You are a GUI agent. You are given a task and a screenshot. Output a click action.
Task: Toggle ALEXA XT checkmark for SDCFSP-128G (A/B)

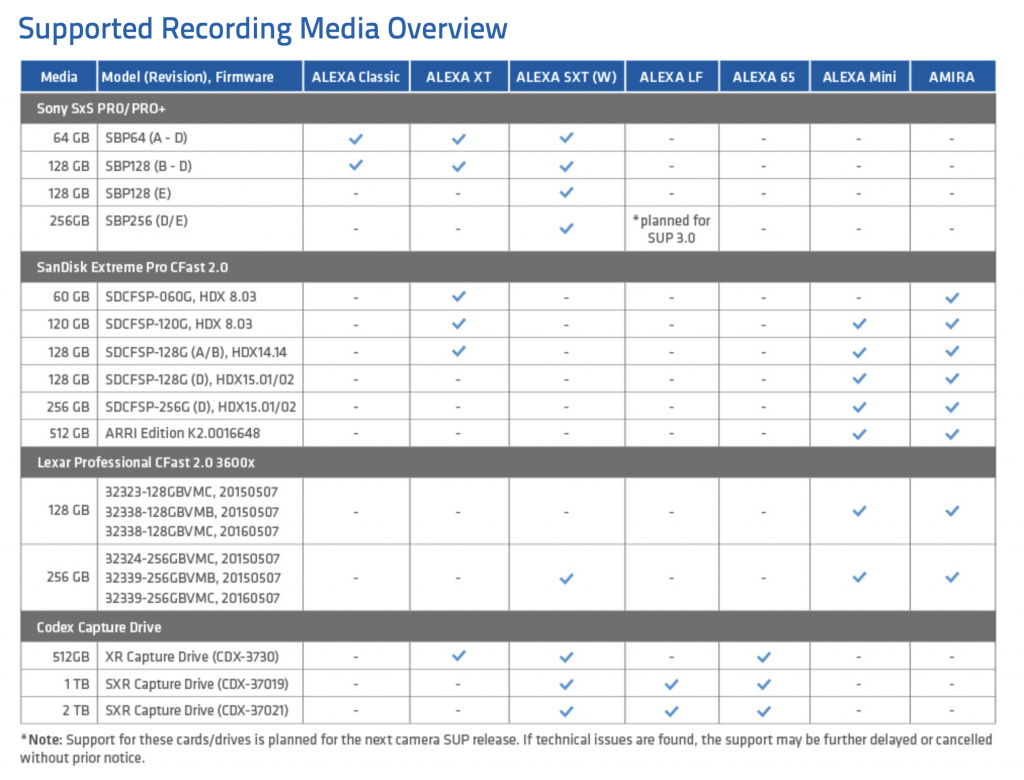pyautogui.click(x=459, y=352)
